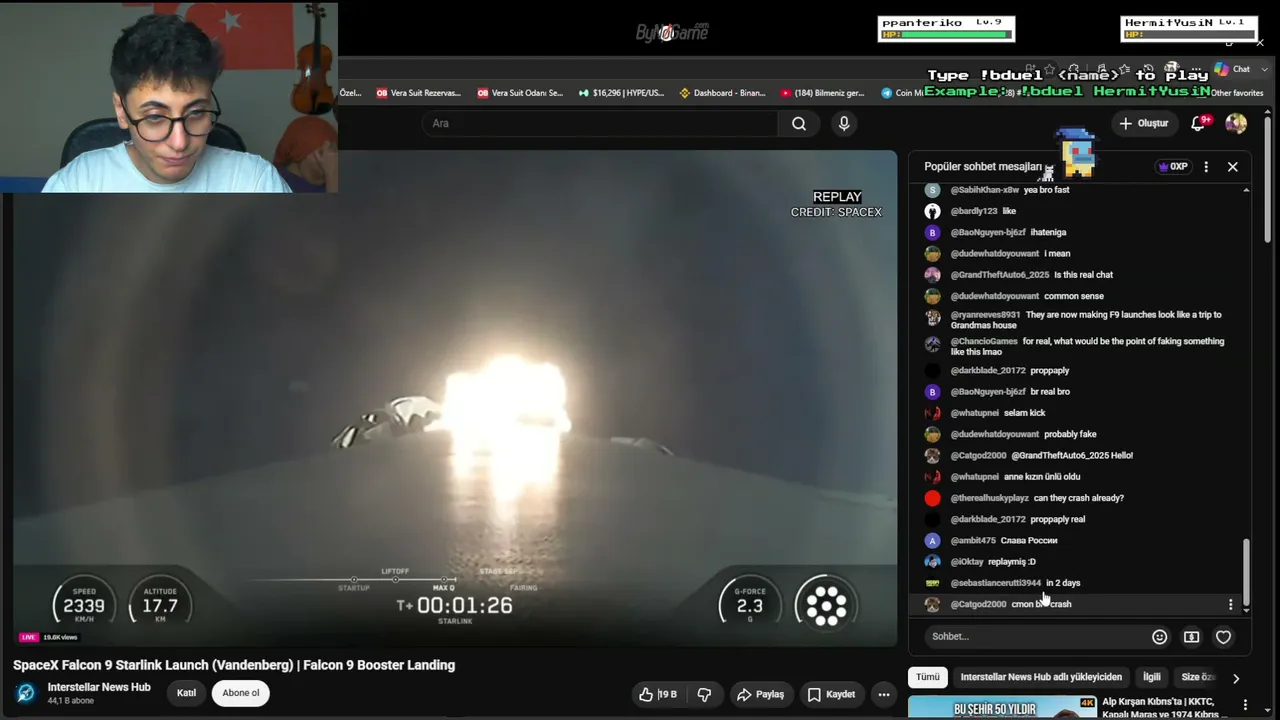
Task: Close the live chat panel
Action: pyautogui.click(x=1232, y=167)
